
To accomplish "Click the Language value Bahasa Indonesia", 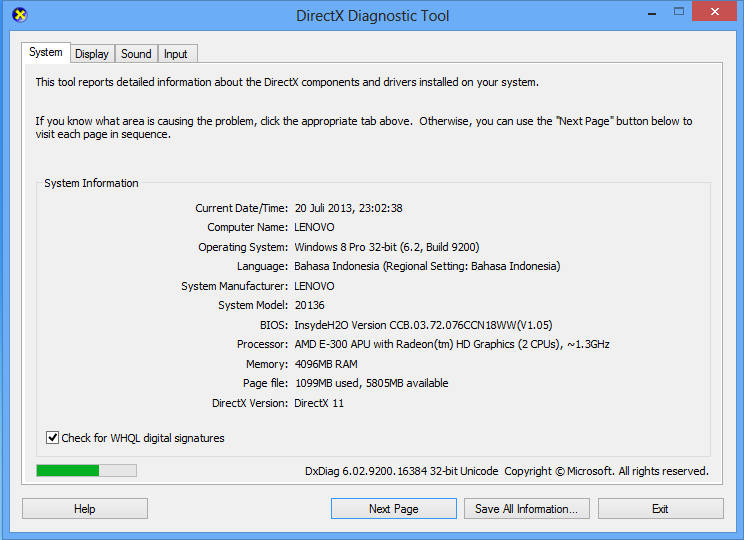I will (427, 266).
